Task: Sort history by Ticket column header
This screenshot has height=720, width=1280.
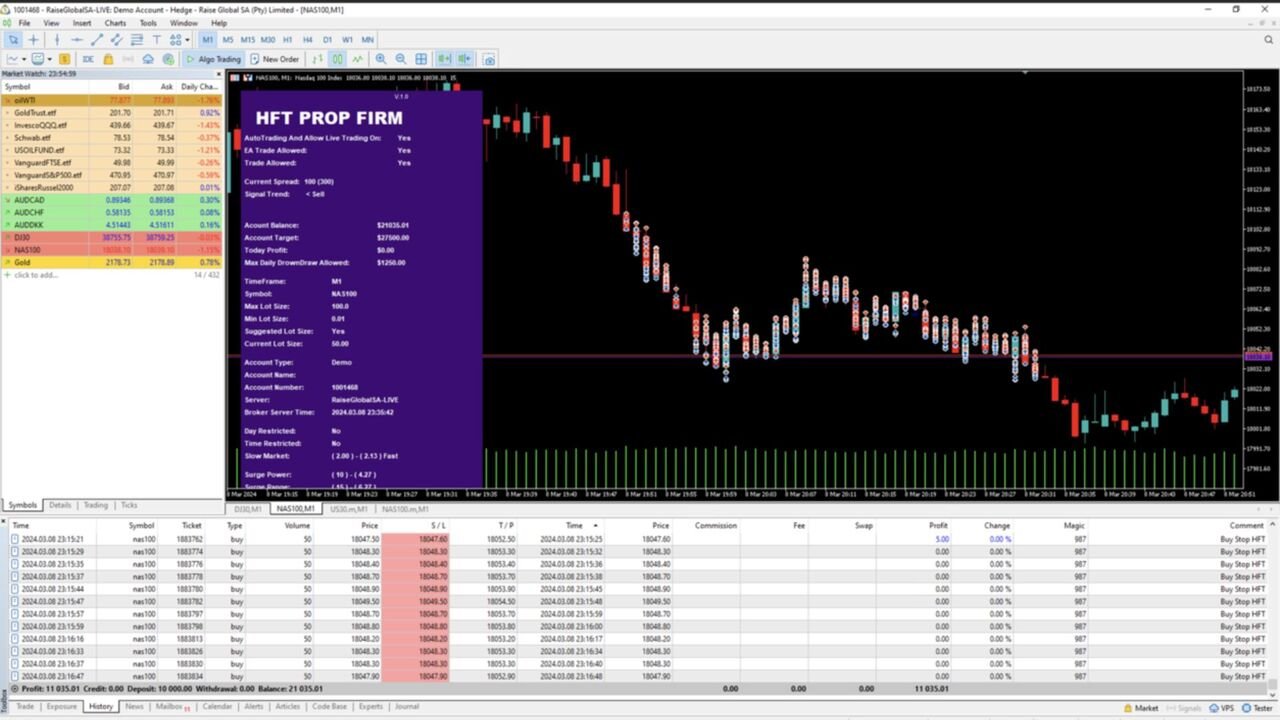Action: pyautogui.click(x=191, y=525)
